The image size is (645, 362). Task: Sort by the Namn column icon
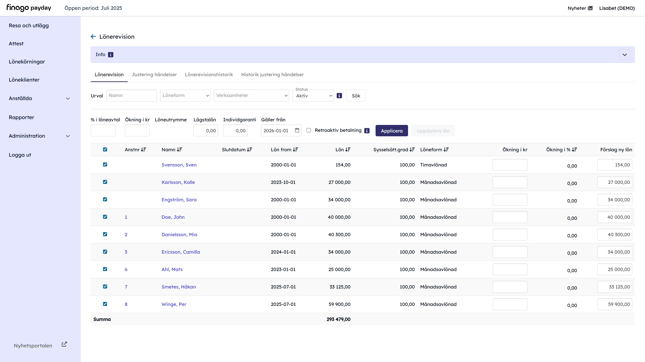click(x=180, y=150)
